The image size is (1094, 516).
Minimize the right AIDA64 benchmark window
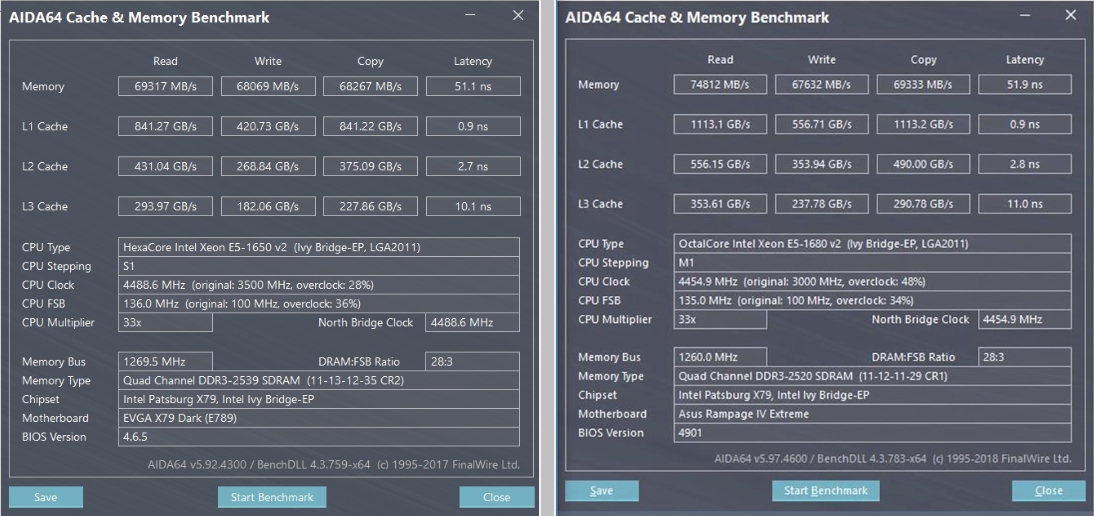coord(1026,16)
